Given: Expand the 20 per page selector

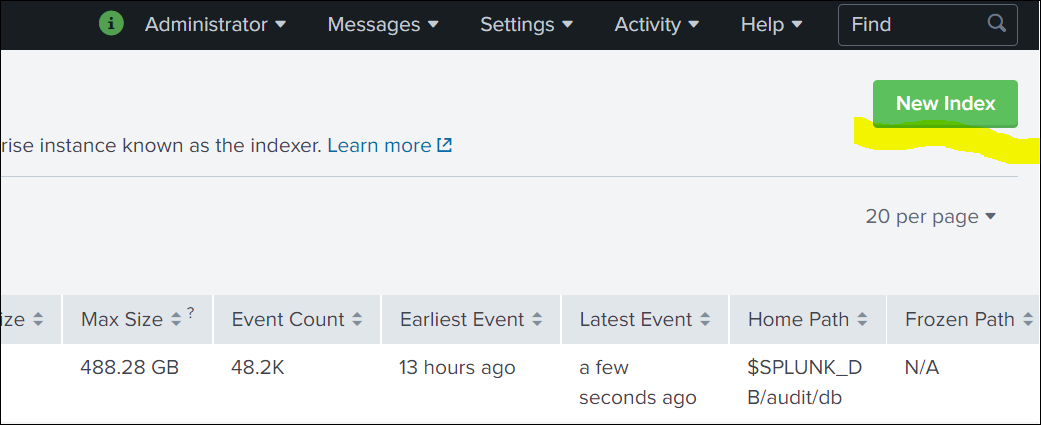Looking at the screenshot, I should point(930,216).
